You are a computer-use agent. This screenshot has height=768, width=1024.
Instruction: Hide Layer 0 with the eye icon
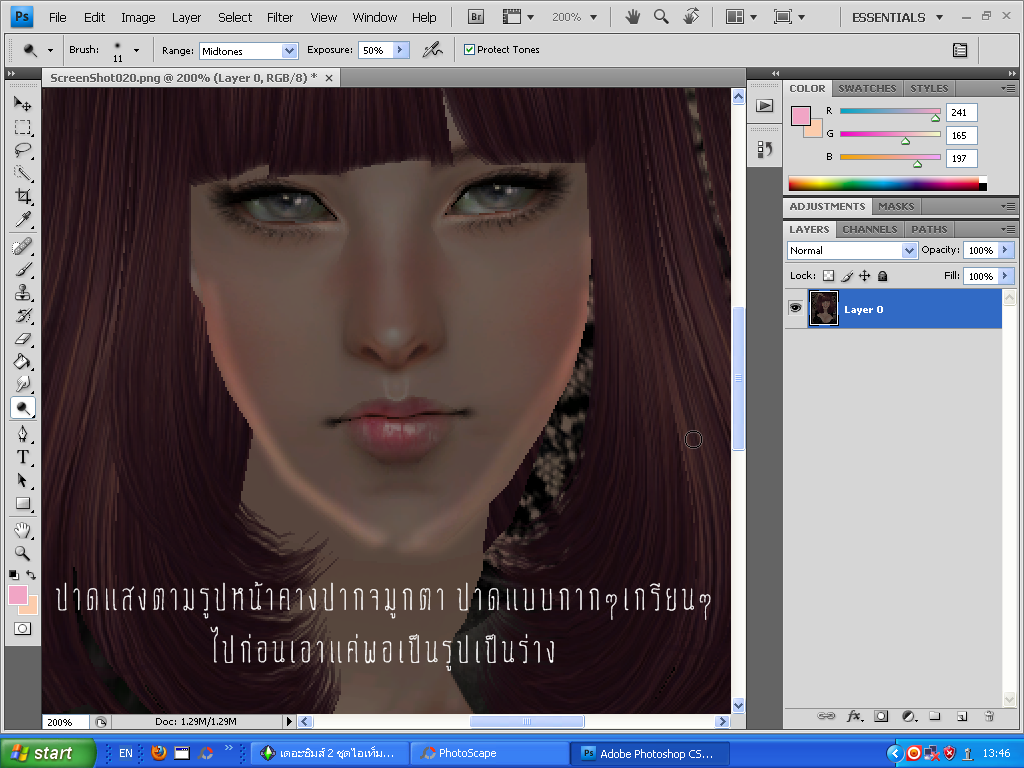(795, 308)
